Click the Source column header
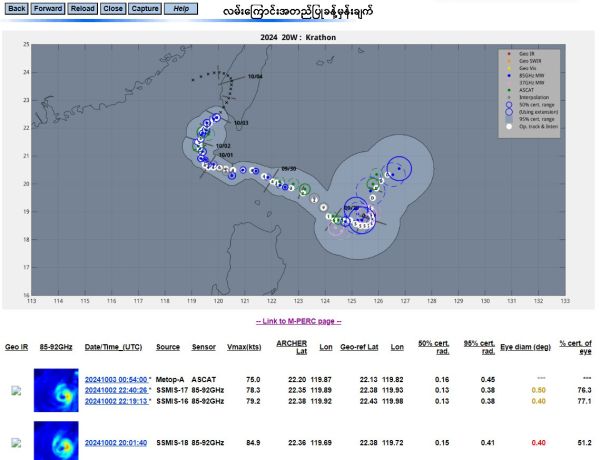600x460 pixels. pos(168,347)
